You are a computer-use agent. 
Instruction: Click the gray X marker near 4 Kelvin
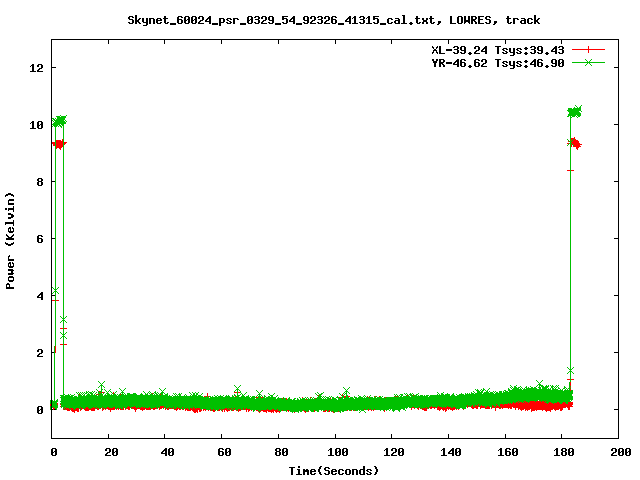(55, 291)
